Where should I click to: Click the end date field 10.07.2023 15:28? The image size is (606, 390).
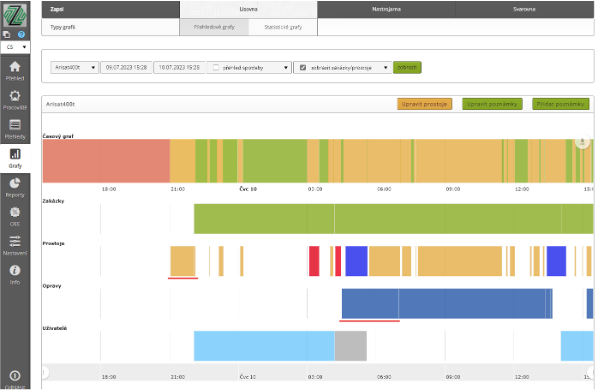(179, 67)
